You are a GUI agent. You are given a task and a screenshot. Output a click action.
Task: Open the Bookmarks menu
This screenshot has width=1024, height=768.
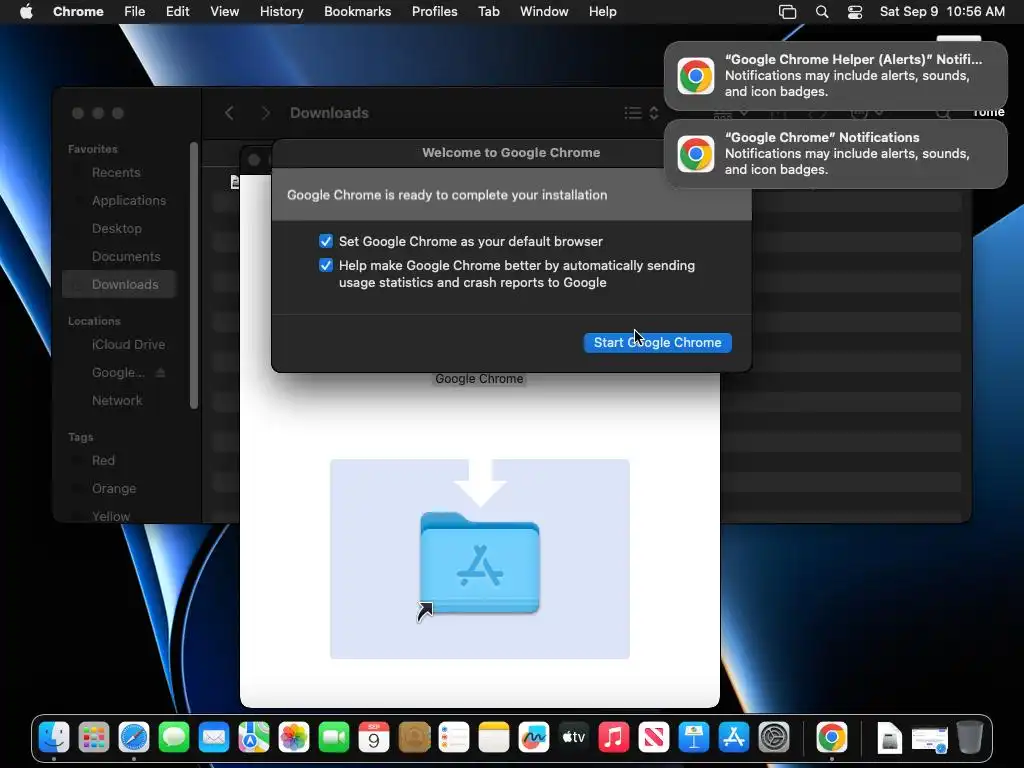click(x=358, y=12)
